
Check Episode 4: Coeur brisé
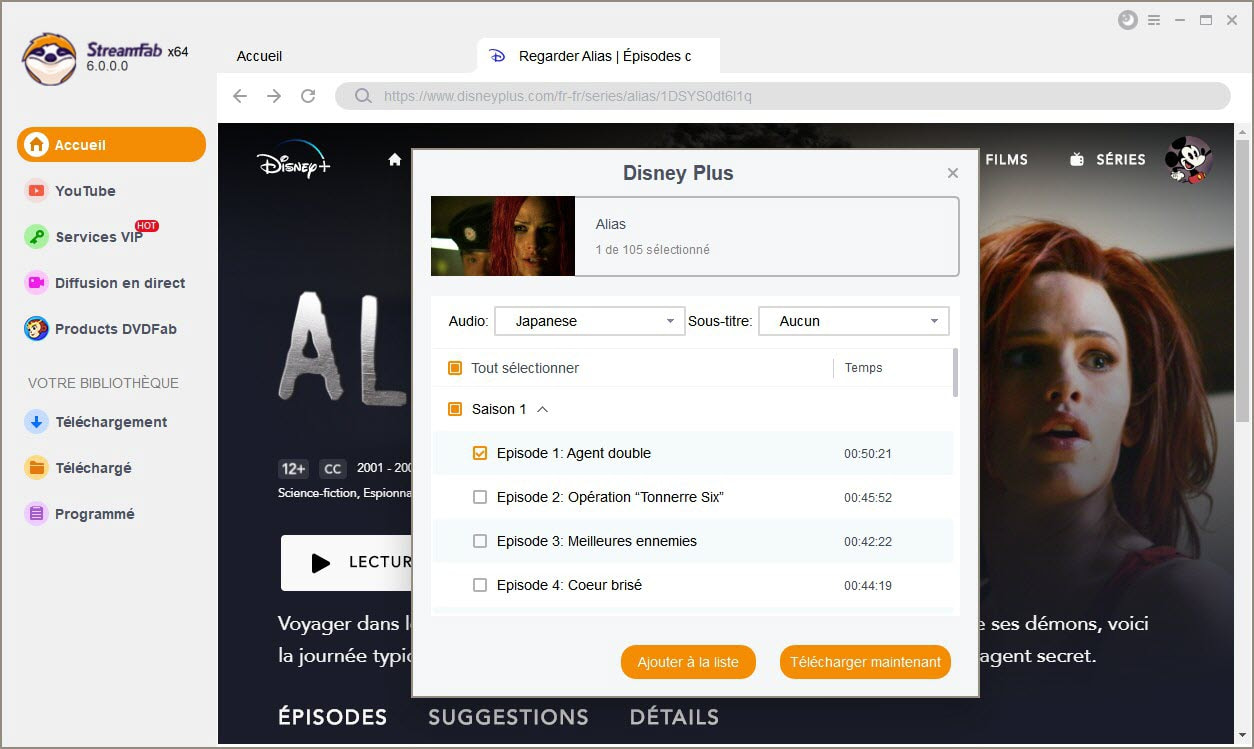pyautogui.click(x=480, y=585)
